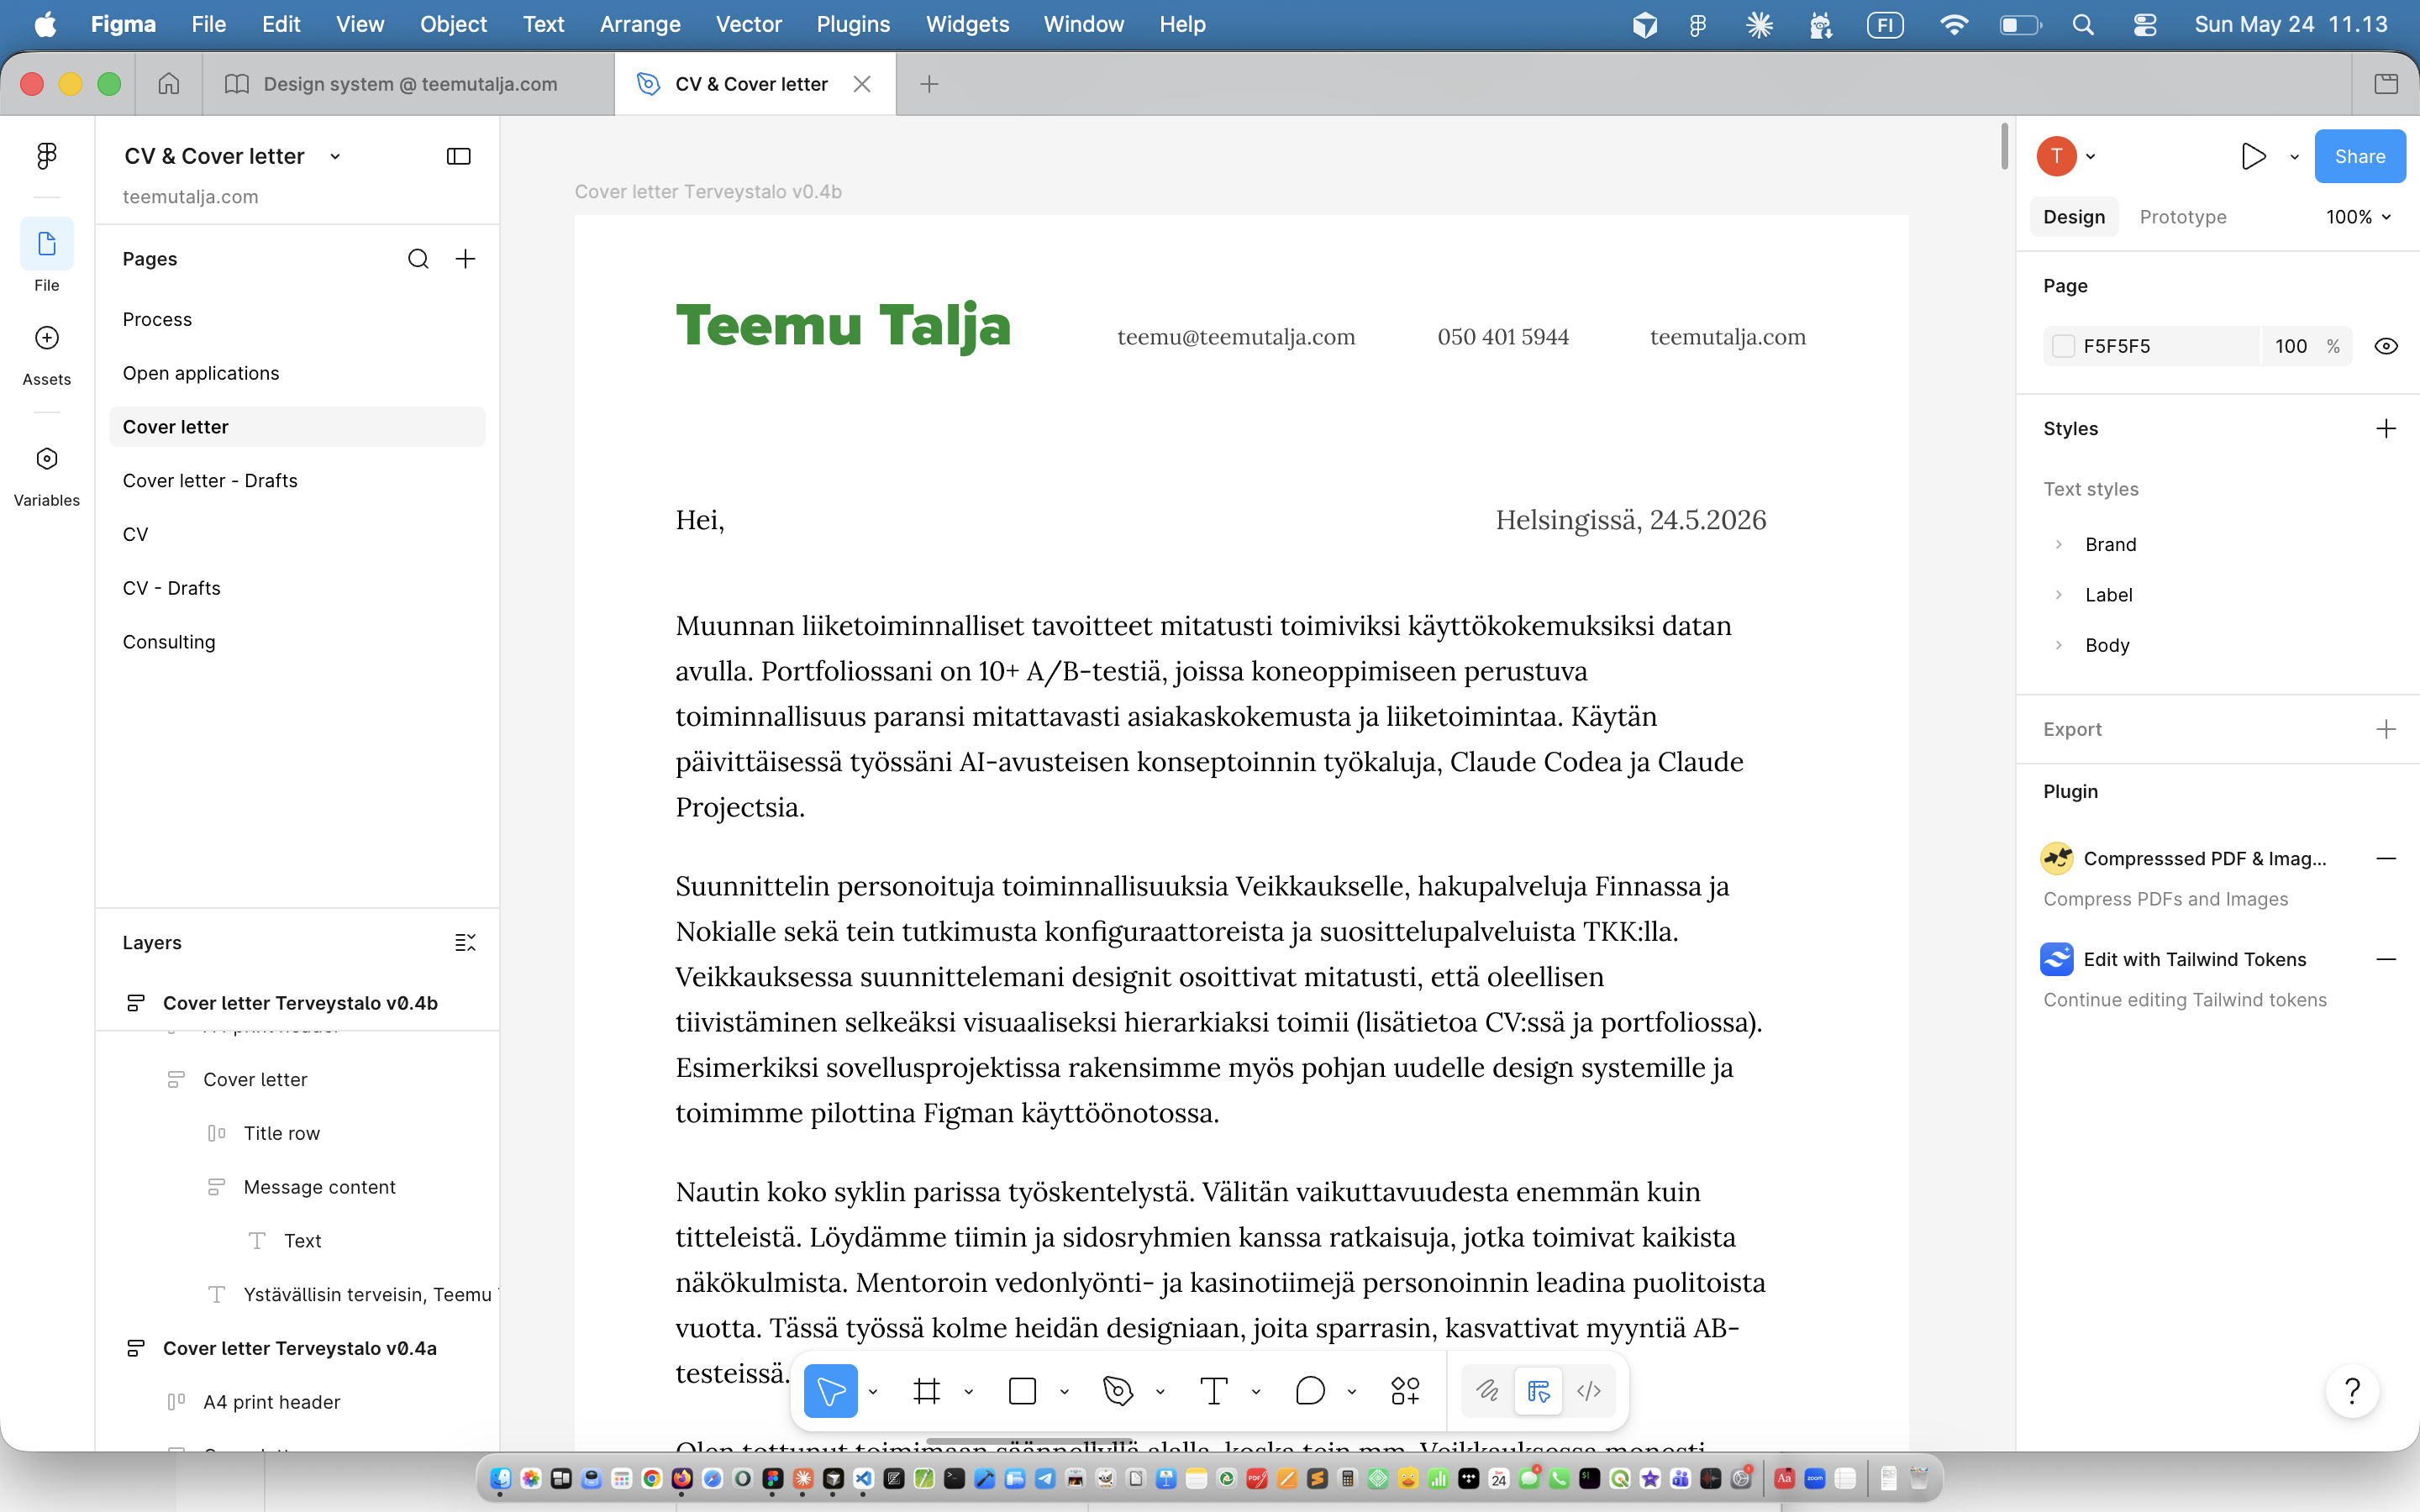Select the Comment tool
The width and height of the screenshot is (2420, 1512).
(x=1310, y=1390)
